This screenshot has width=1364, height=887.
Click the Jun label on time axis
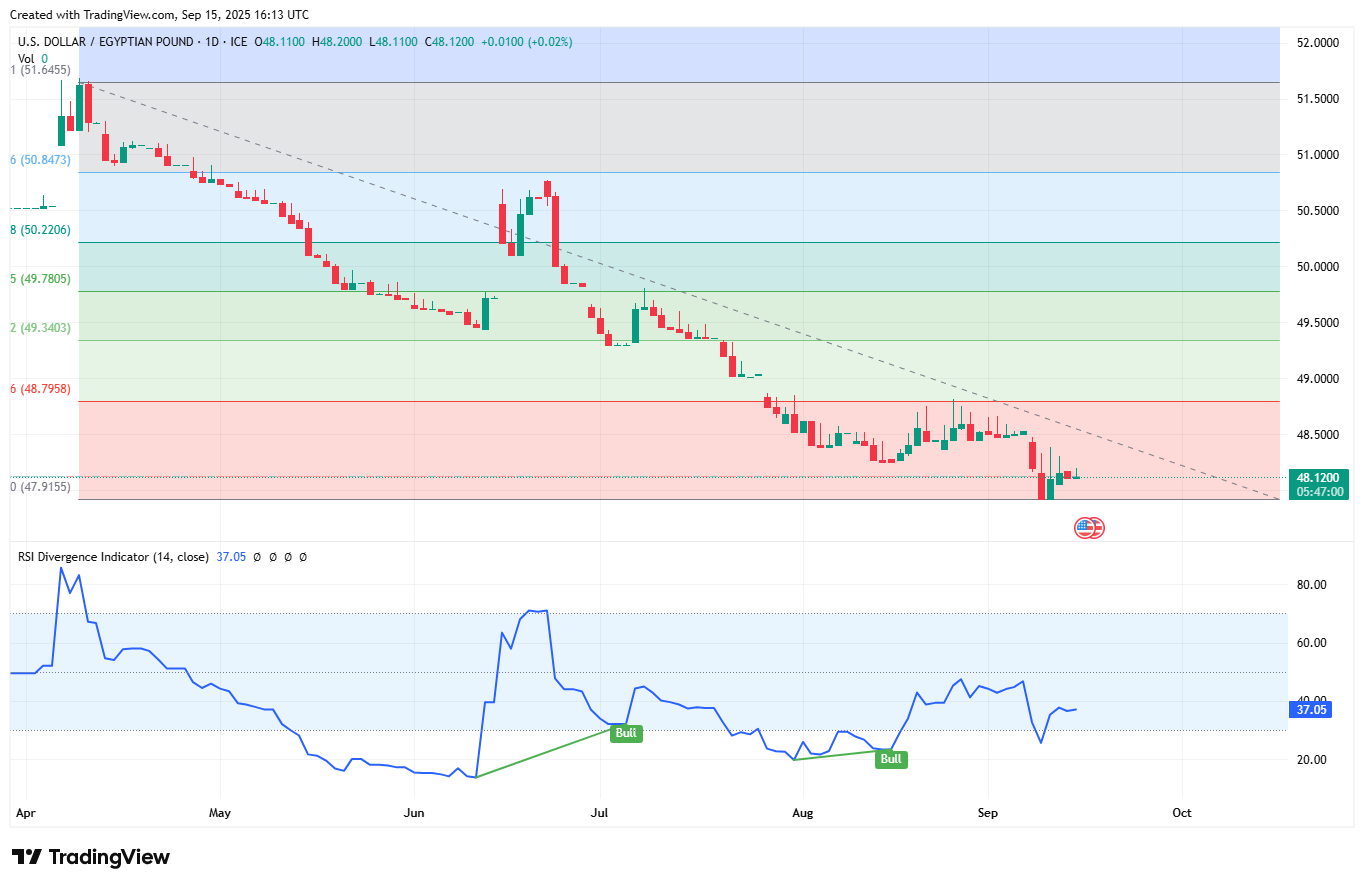coord(413,813)
